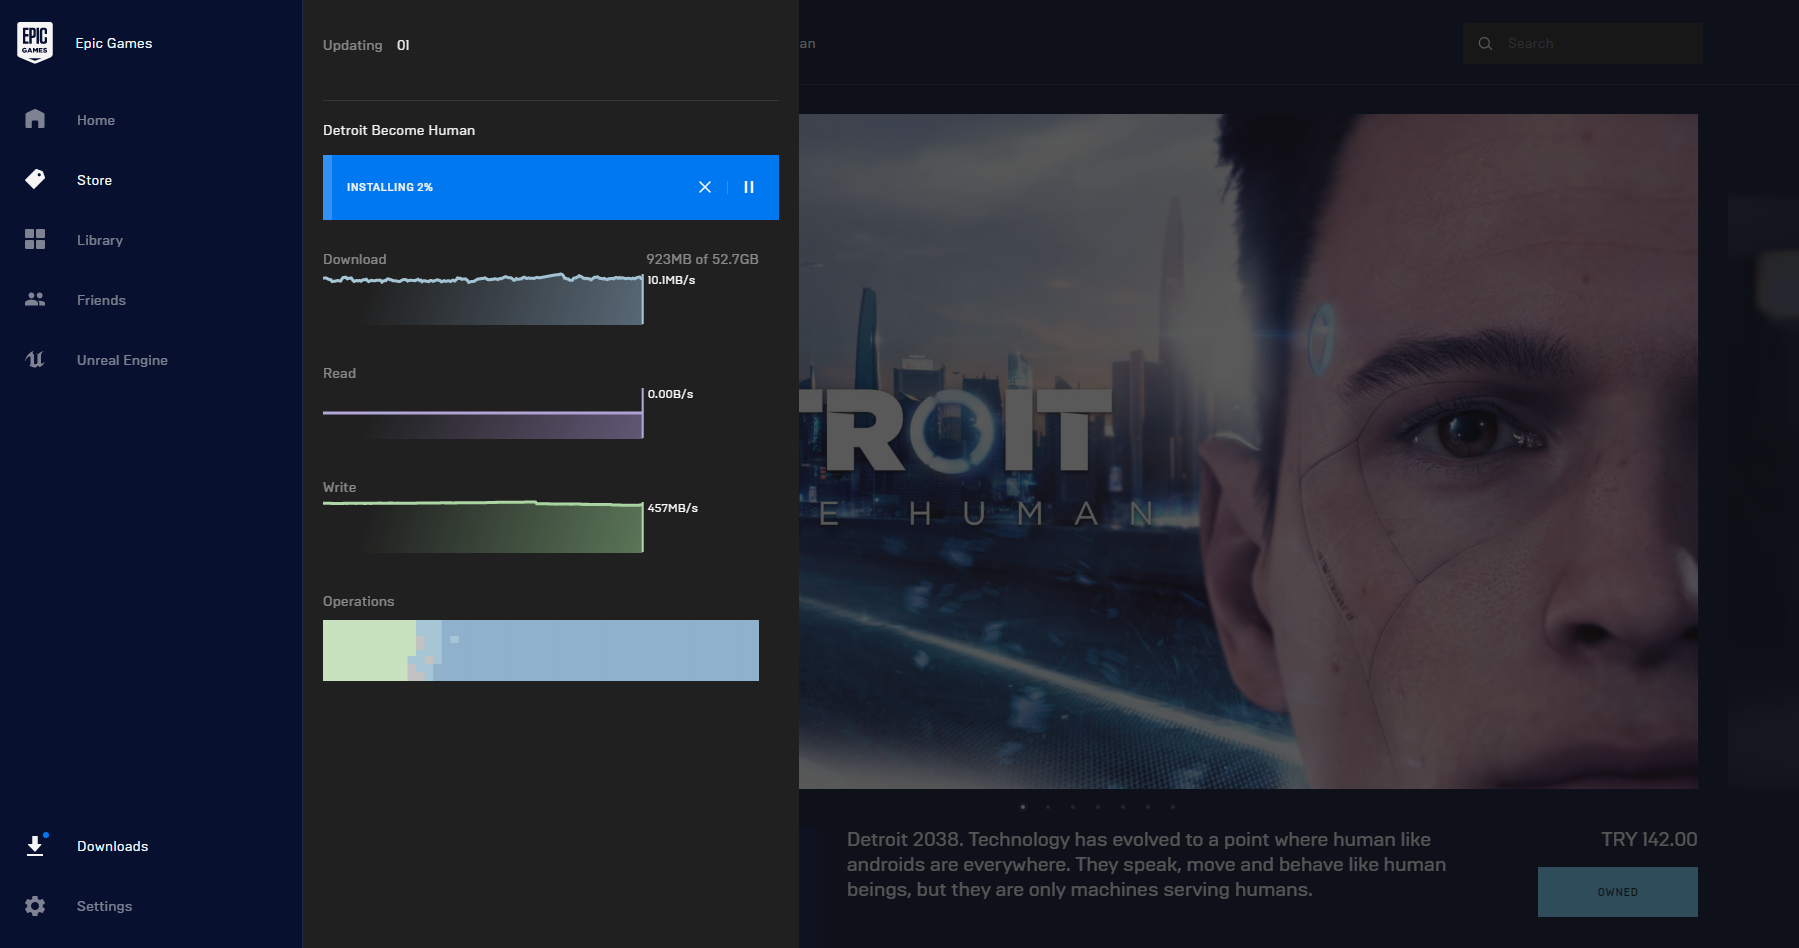Go to the Store menu label
The image size is (1799, 948).
click(x=94, y=180)
